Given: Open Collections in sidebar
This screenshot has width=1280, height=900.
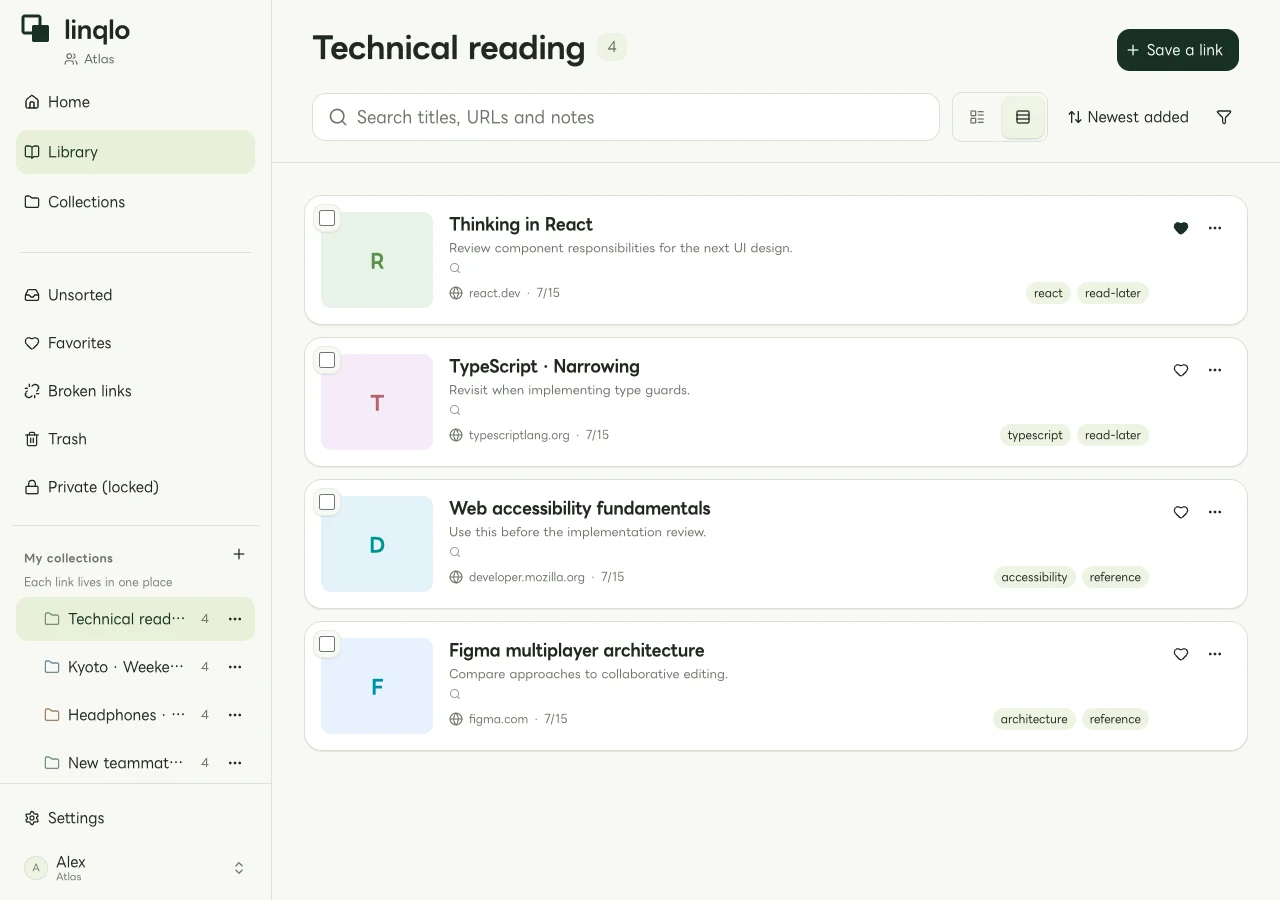Looking at the screenshot, I should [135, 202].
